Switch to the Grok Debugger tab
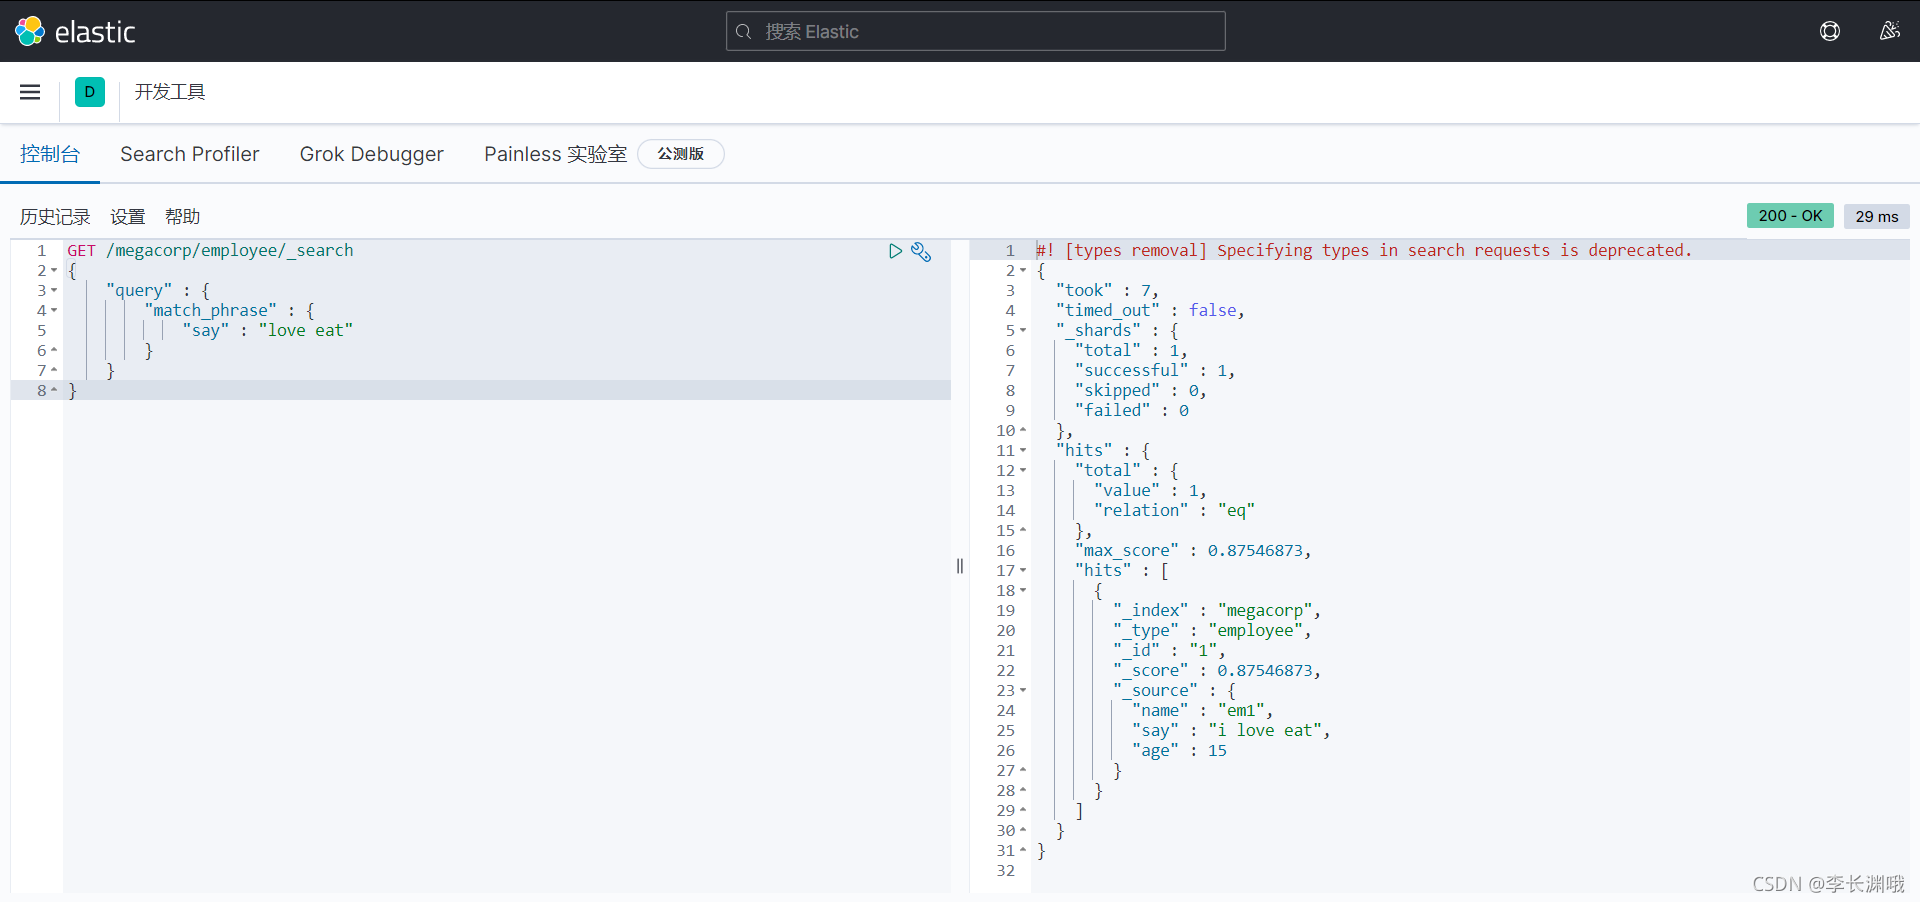Image resolution: width=1920 pixels, height=902 pixels. point(372,154)
